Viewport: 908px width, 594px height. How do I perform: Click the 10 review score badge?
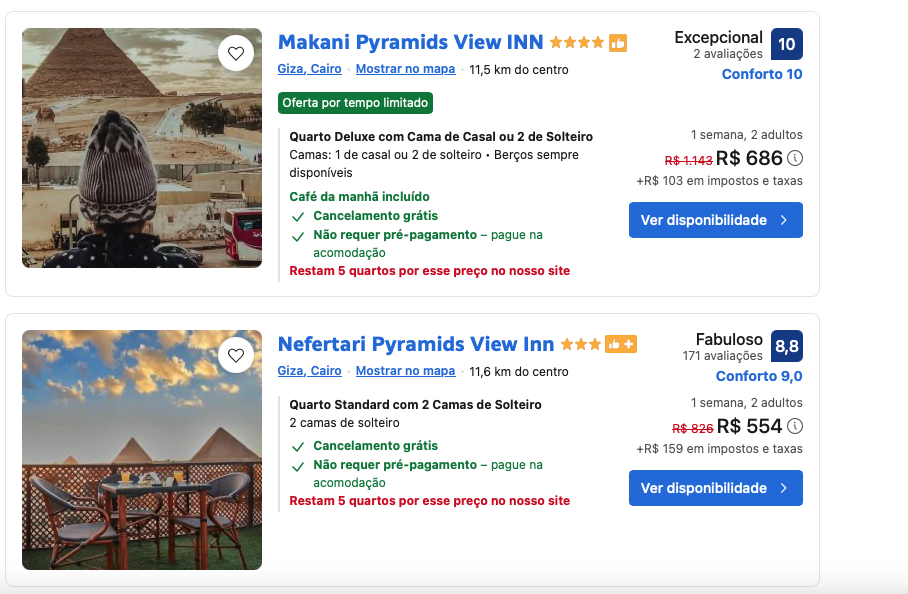click(x=787, y=44)
